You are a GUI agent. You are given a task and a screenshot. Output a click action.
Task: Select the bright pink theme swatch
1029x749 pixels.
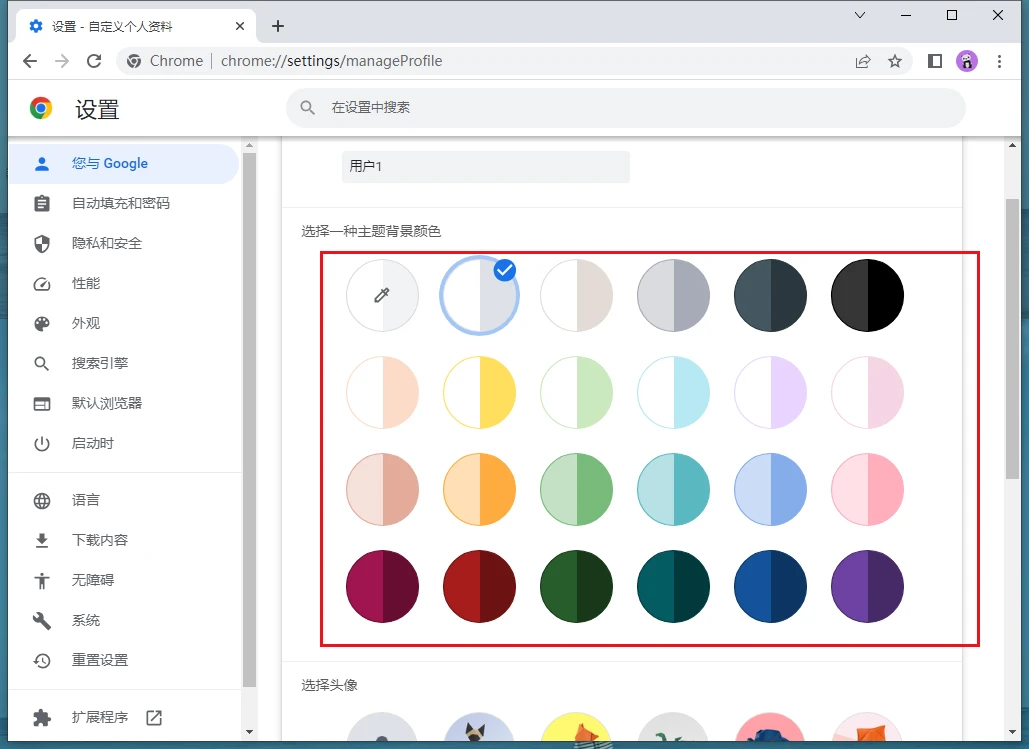[x=868, y=490]
